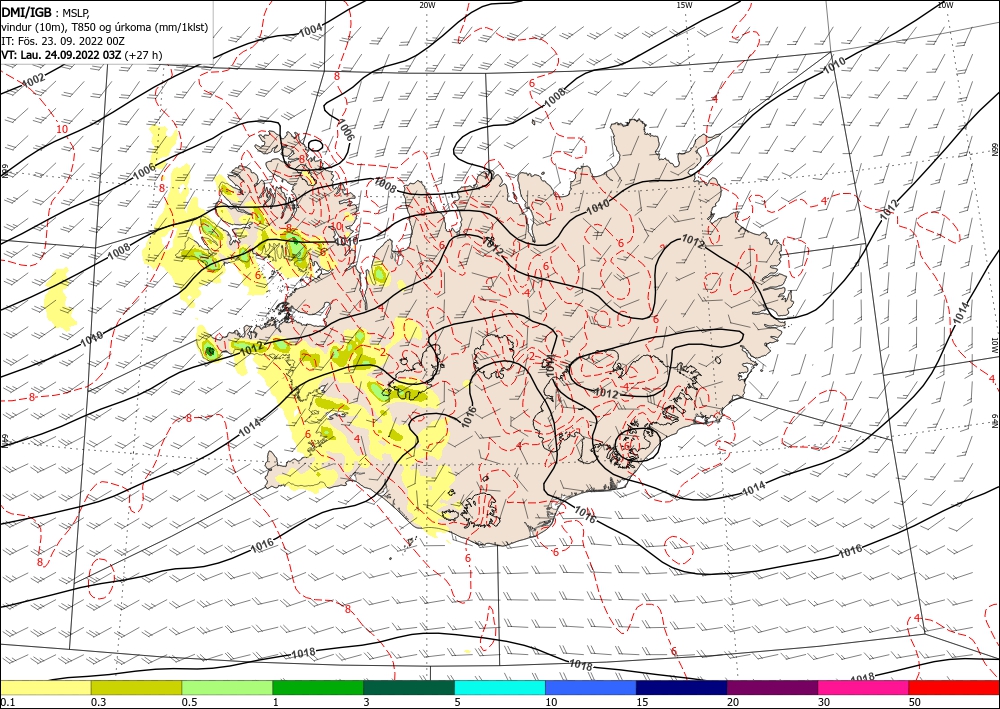This screenshot has width=1000, height=709.
Task: Pick the blue 10–15 legend color segment
Action: (x=591, y=687)
